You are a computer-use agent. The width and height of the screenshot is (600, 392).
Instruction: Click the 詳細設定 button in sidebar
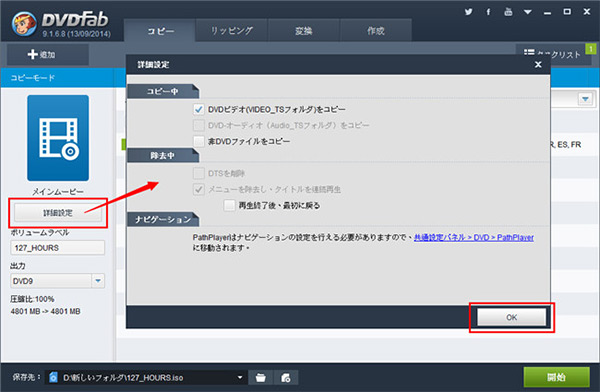pyautogui.click(x=58, y=213)
